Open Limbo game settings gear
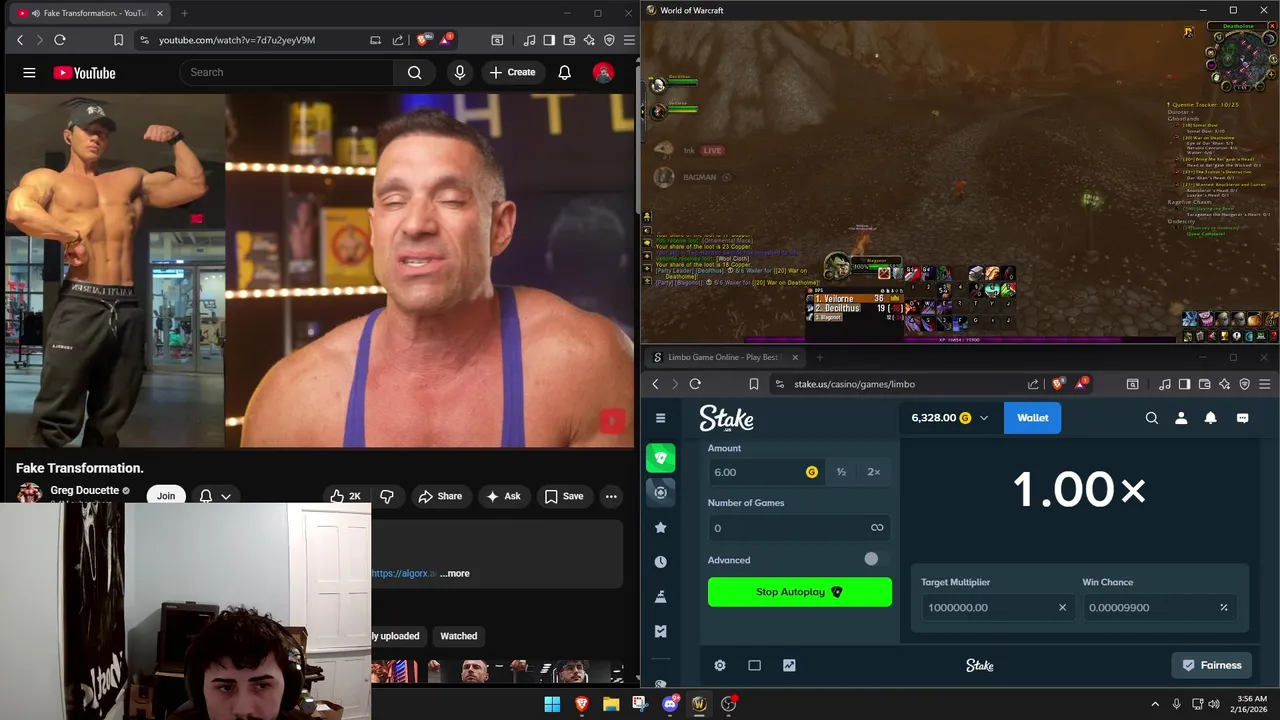This screenshot has width=1280, height=720. pyautogui.click(x=719, y=665)
